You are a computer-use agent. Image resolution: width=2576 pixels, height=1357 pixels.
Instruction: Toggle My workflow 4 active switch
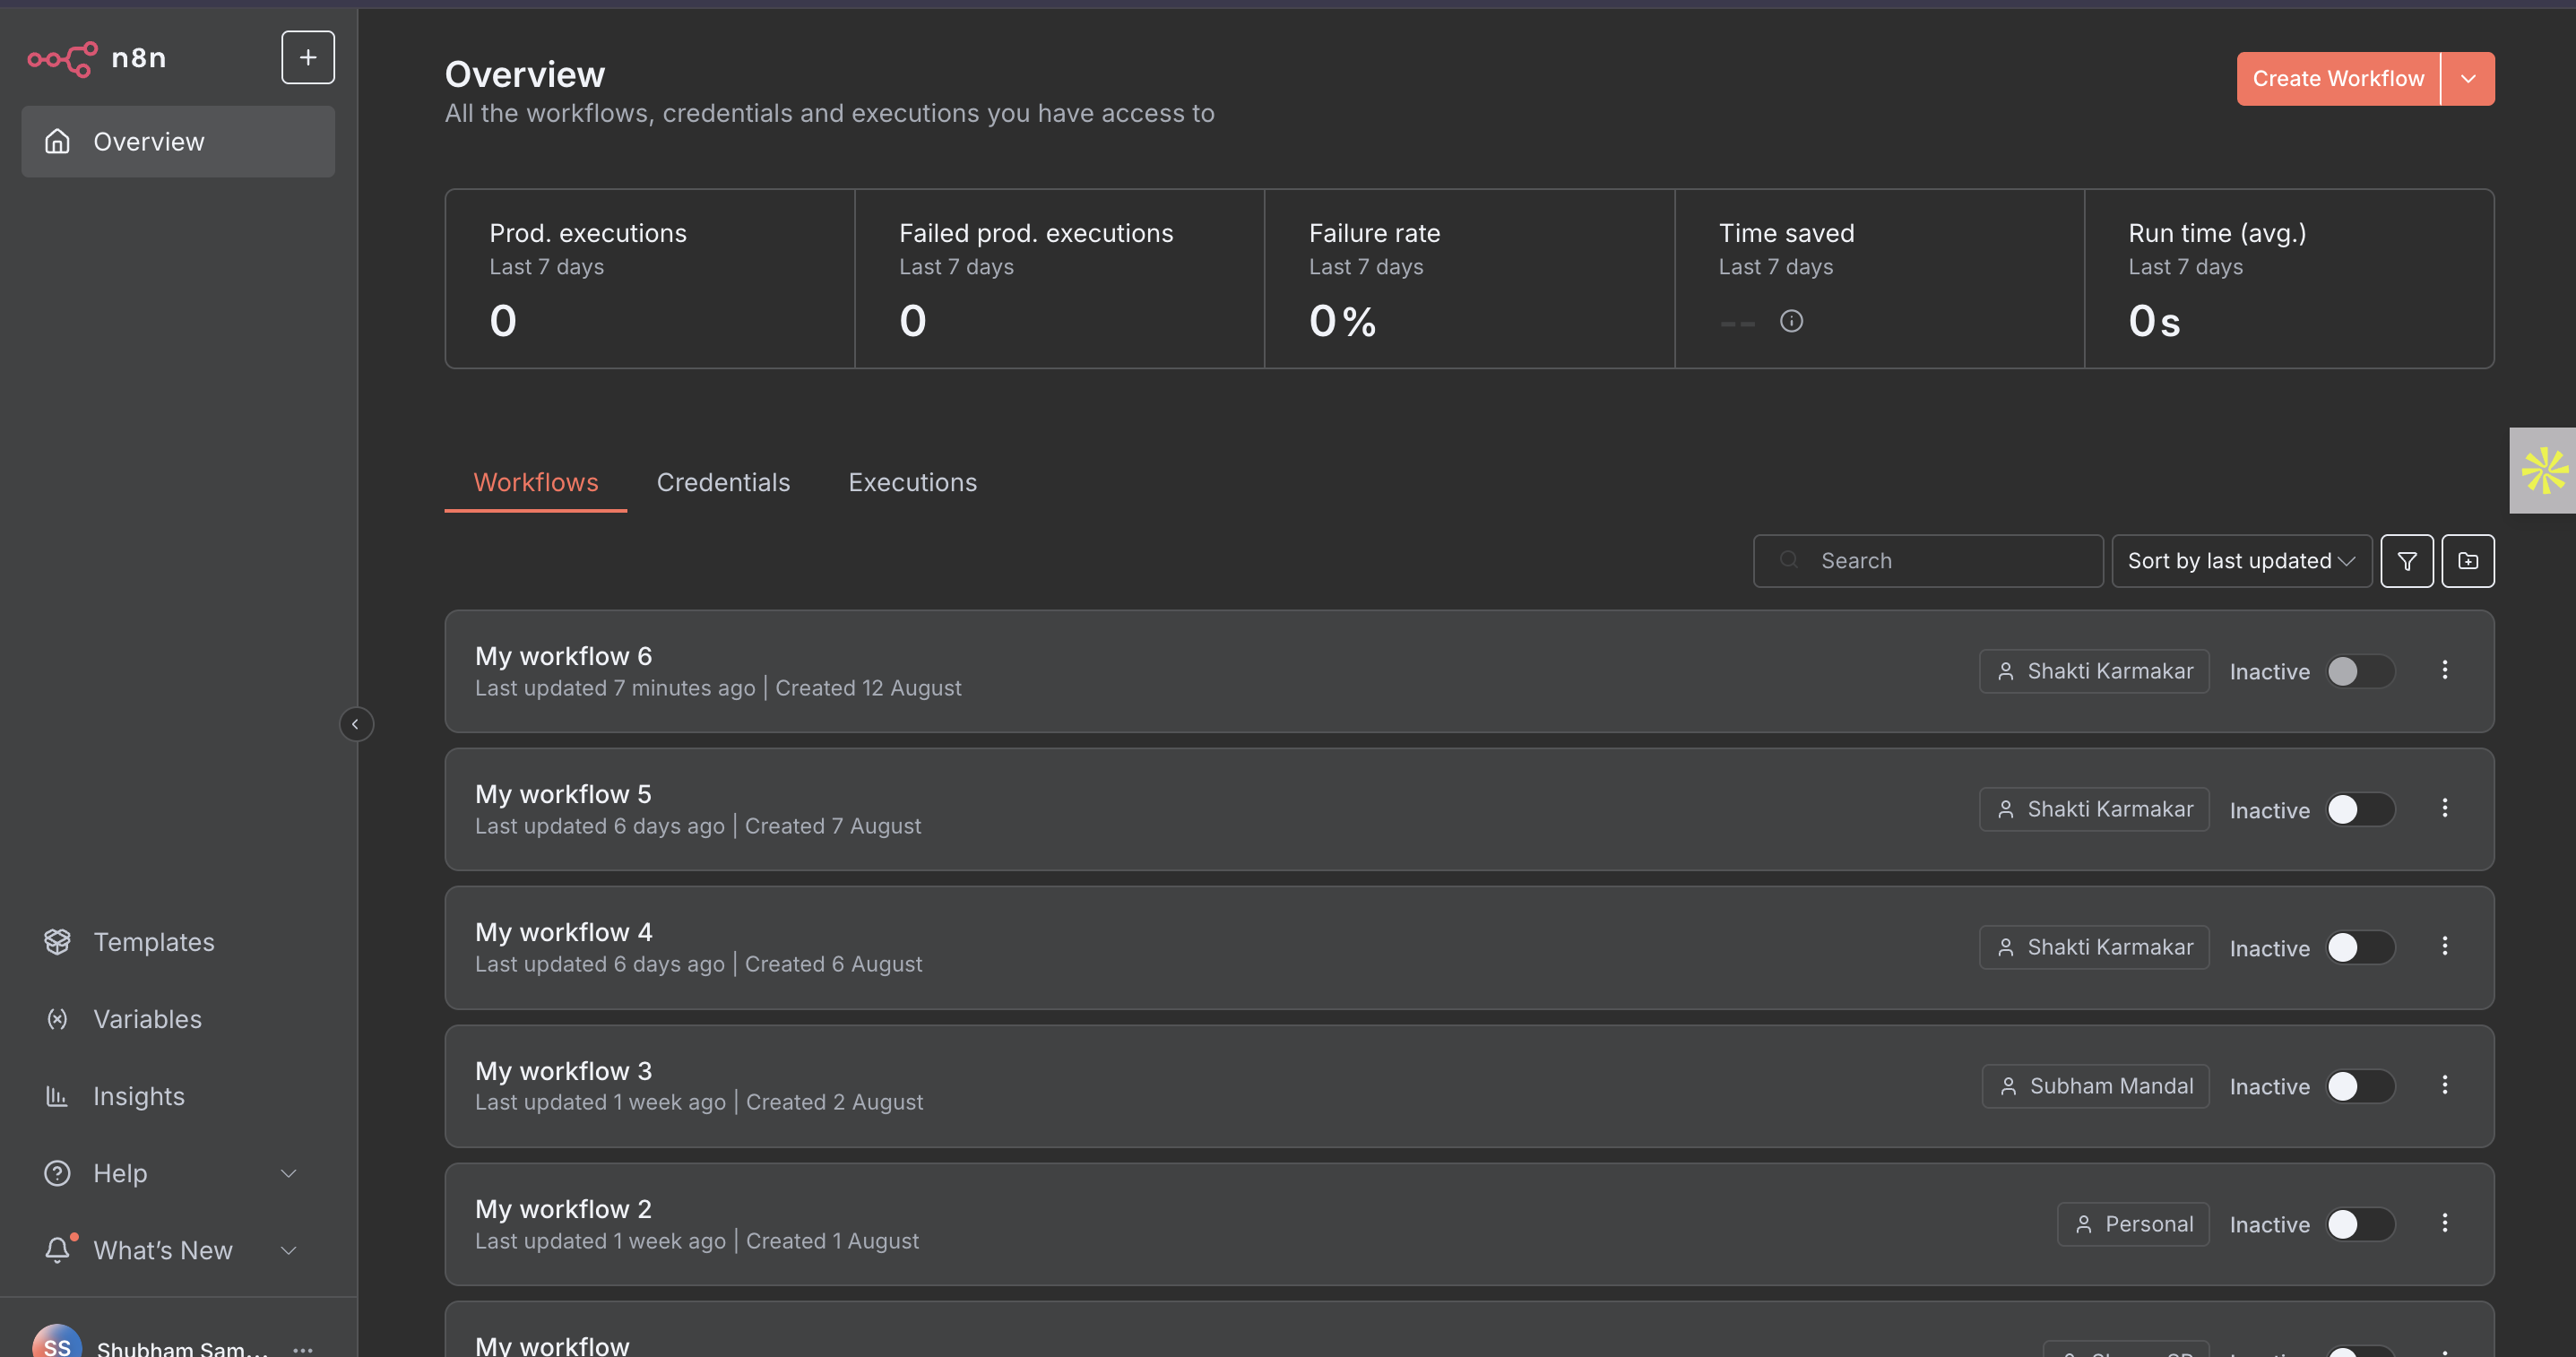coord(2359,947)
